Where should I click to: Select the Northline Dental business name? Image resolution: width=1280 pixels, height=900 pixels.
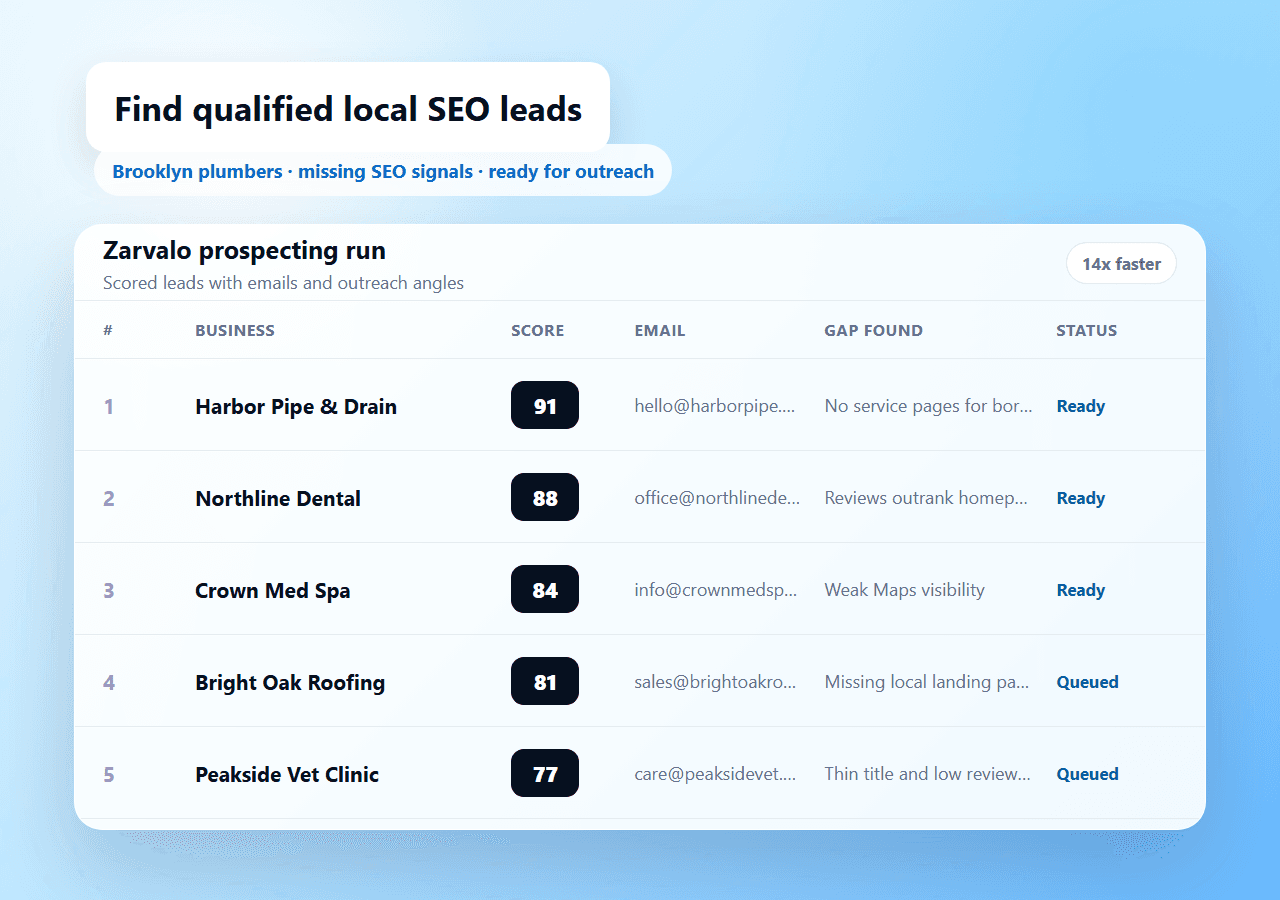(x=278, y=499)
